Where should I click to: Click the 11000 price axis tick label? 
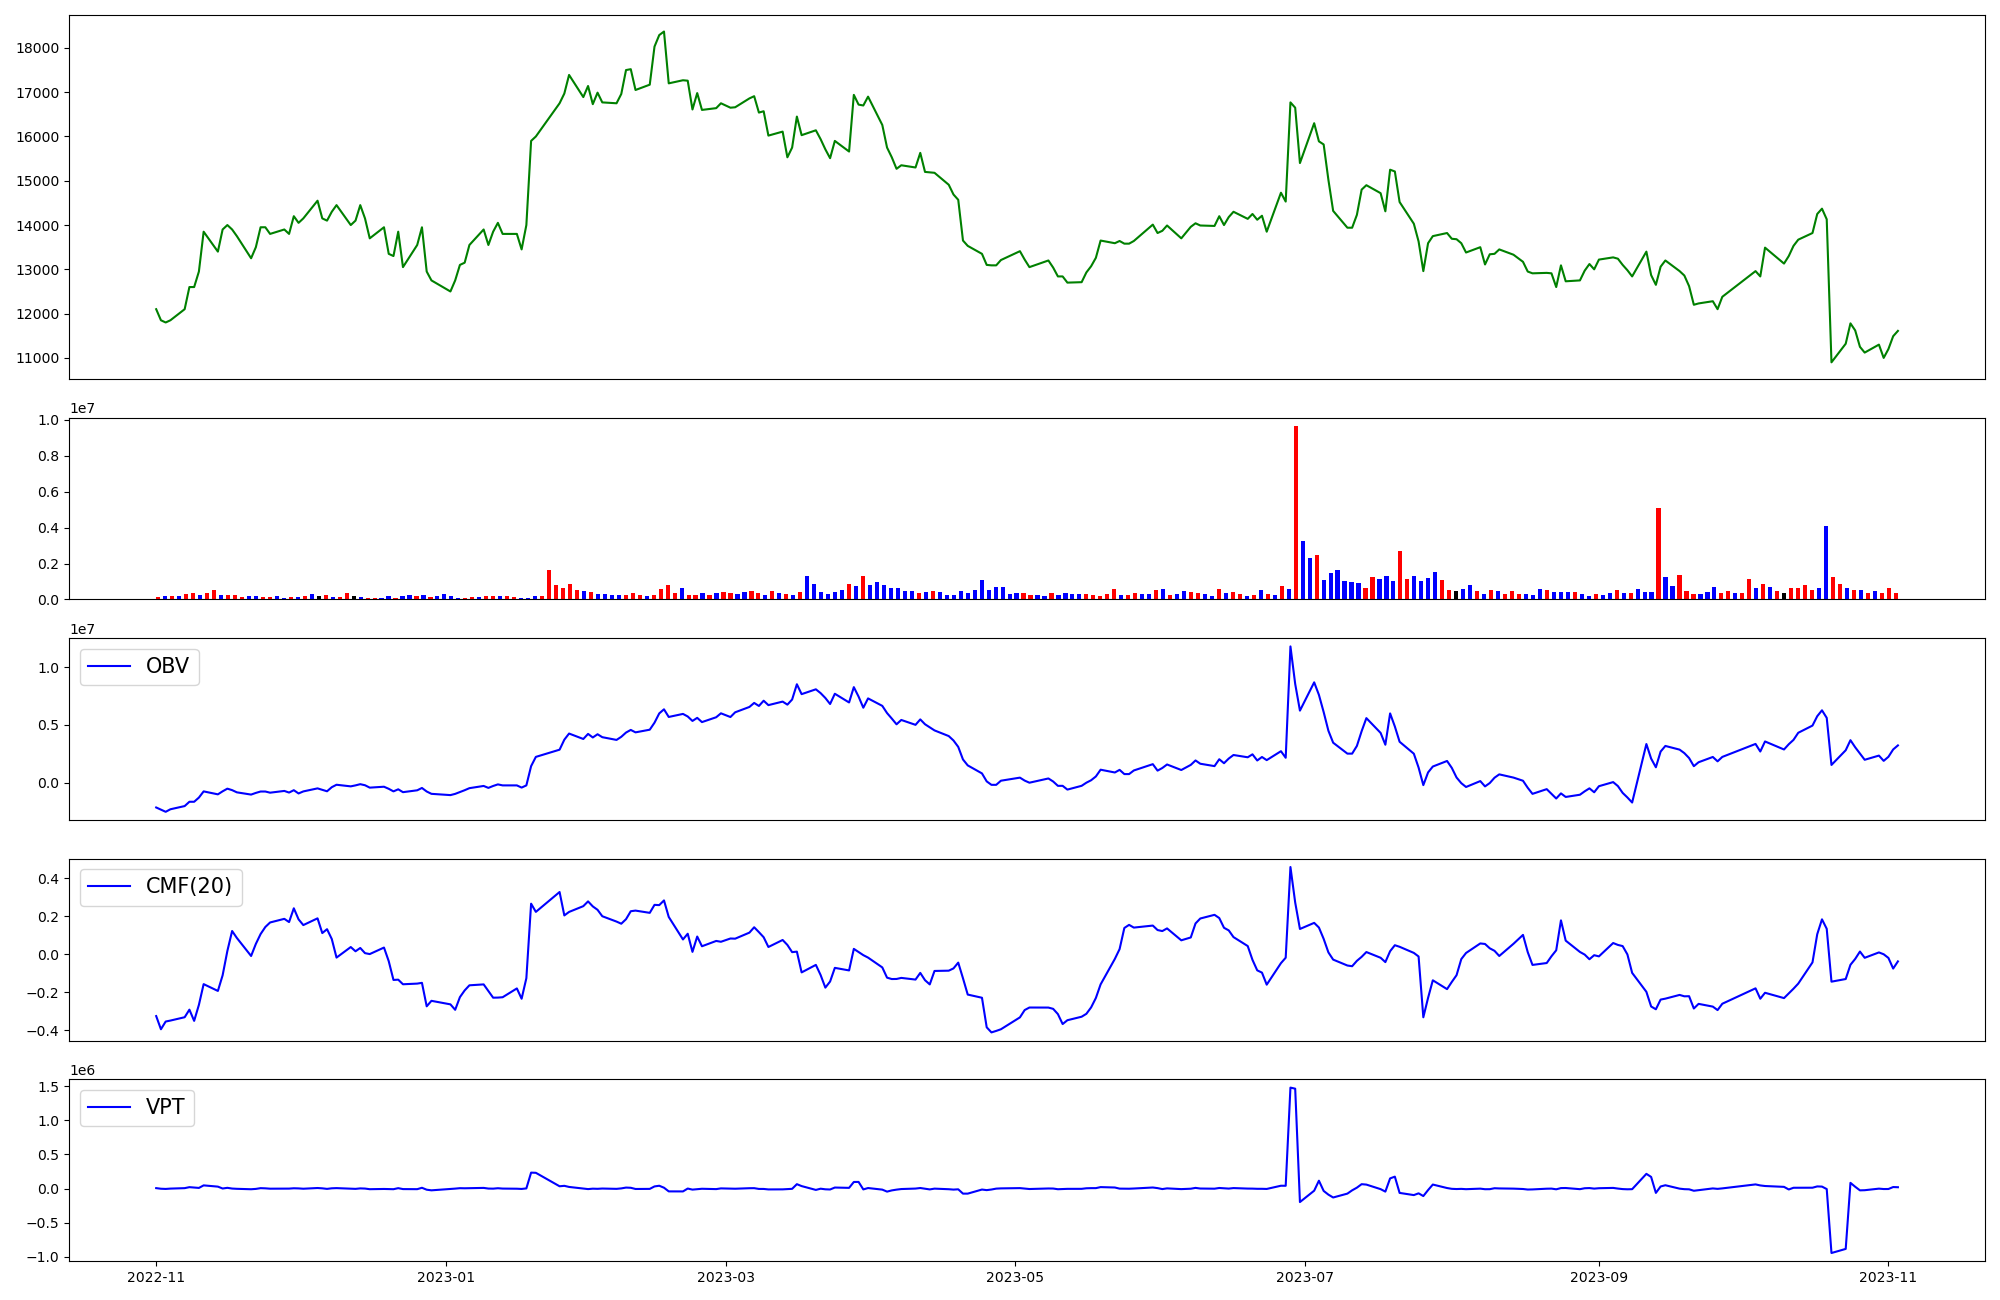[x=38, y=358]
